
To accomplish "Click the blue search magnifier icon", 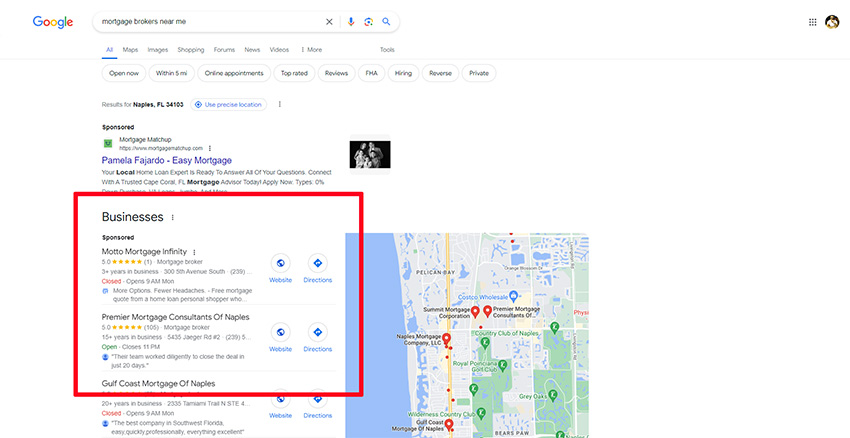I will point(386,22).
